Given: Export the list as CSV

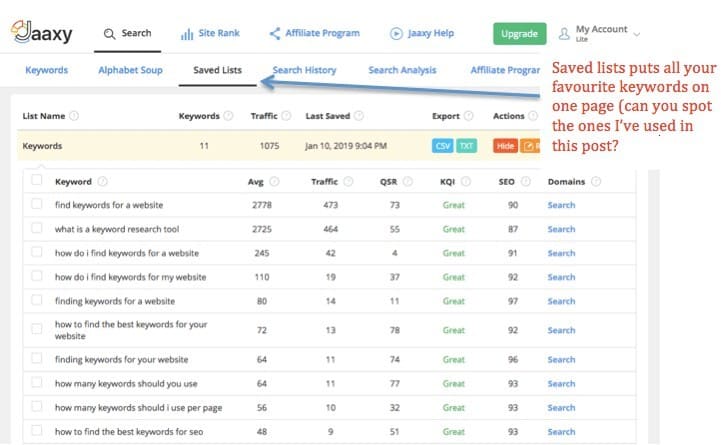Looking at the screenshot, I should tap(442, 146).
